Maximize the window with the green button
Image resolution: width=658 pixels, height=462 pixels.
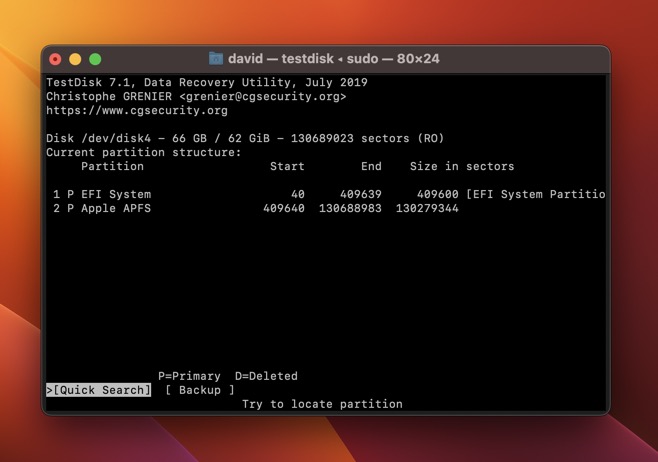[x=95, y=59]
